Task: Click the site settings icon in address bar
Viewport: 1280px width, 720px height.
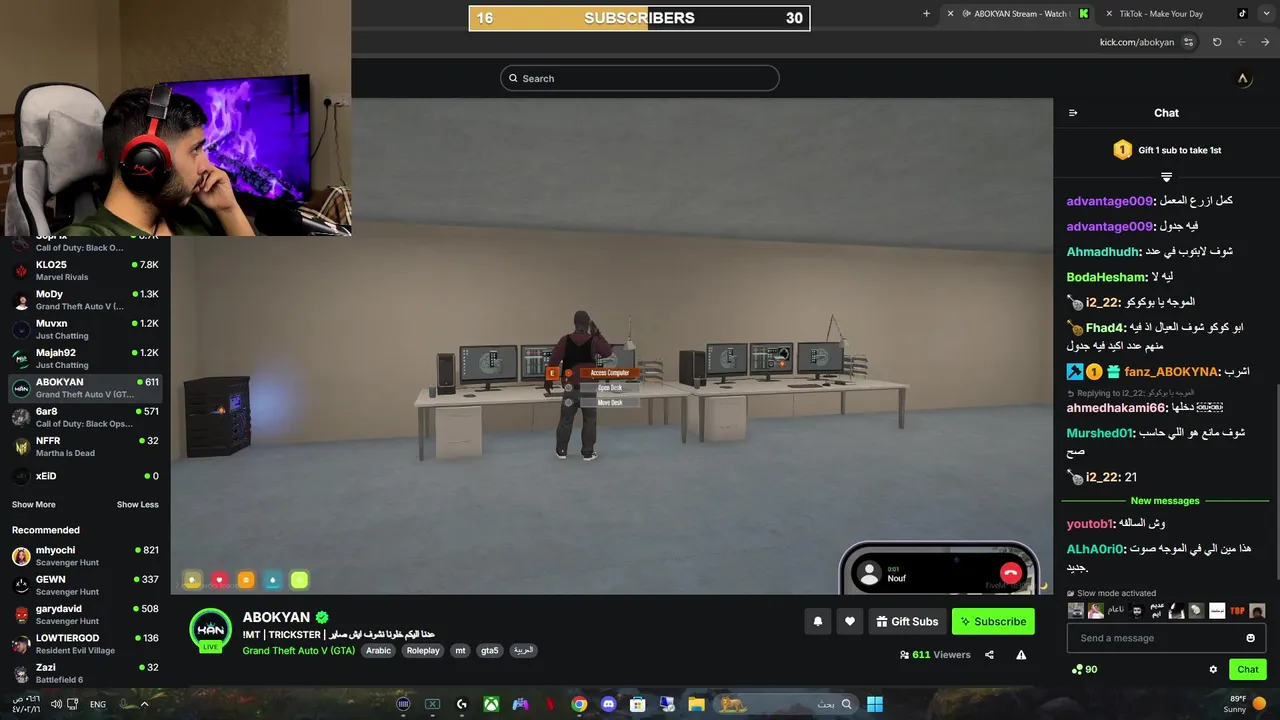Action: point(1188,42)
